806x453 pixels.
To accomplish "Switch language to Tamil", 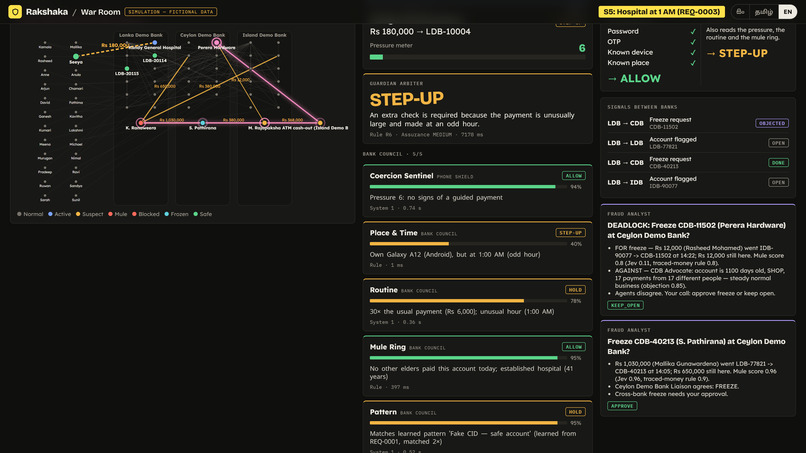I will tap(763, 11).
